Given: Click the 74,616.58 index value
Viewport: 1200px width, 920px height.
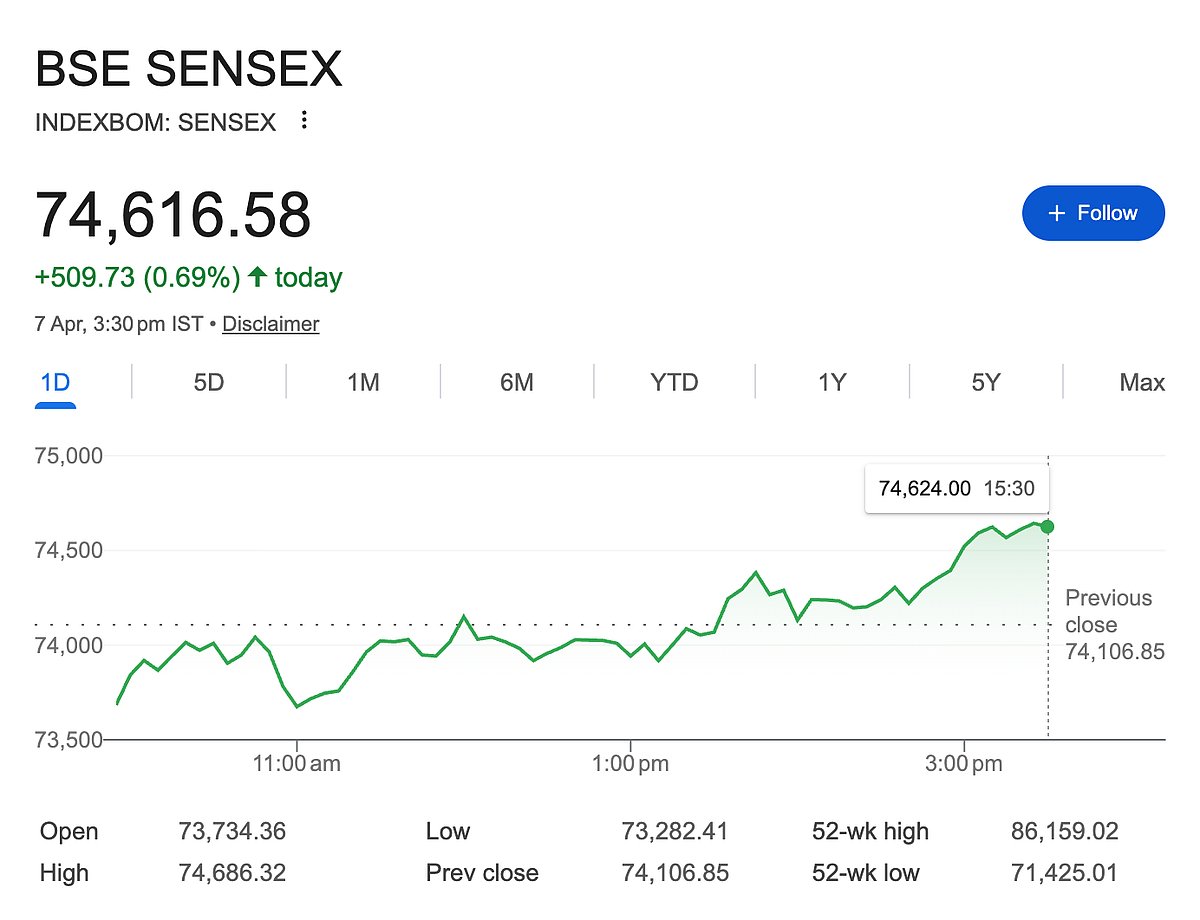Looking at the screenshot, I should click(x=173, y=214).
